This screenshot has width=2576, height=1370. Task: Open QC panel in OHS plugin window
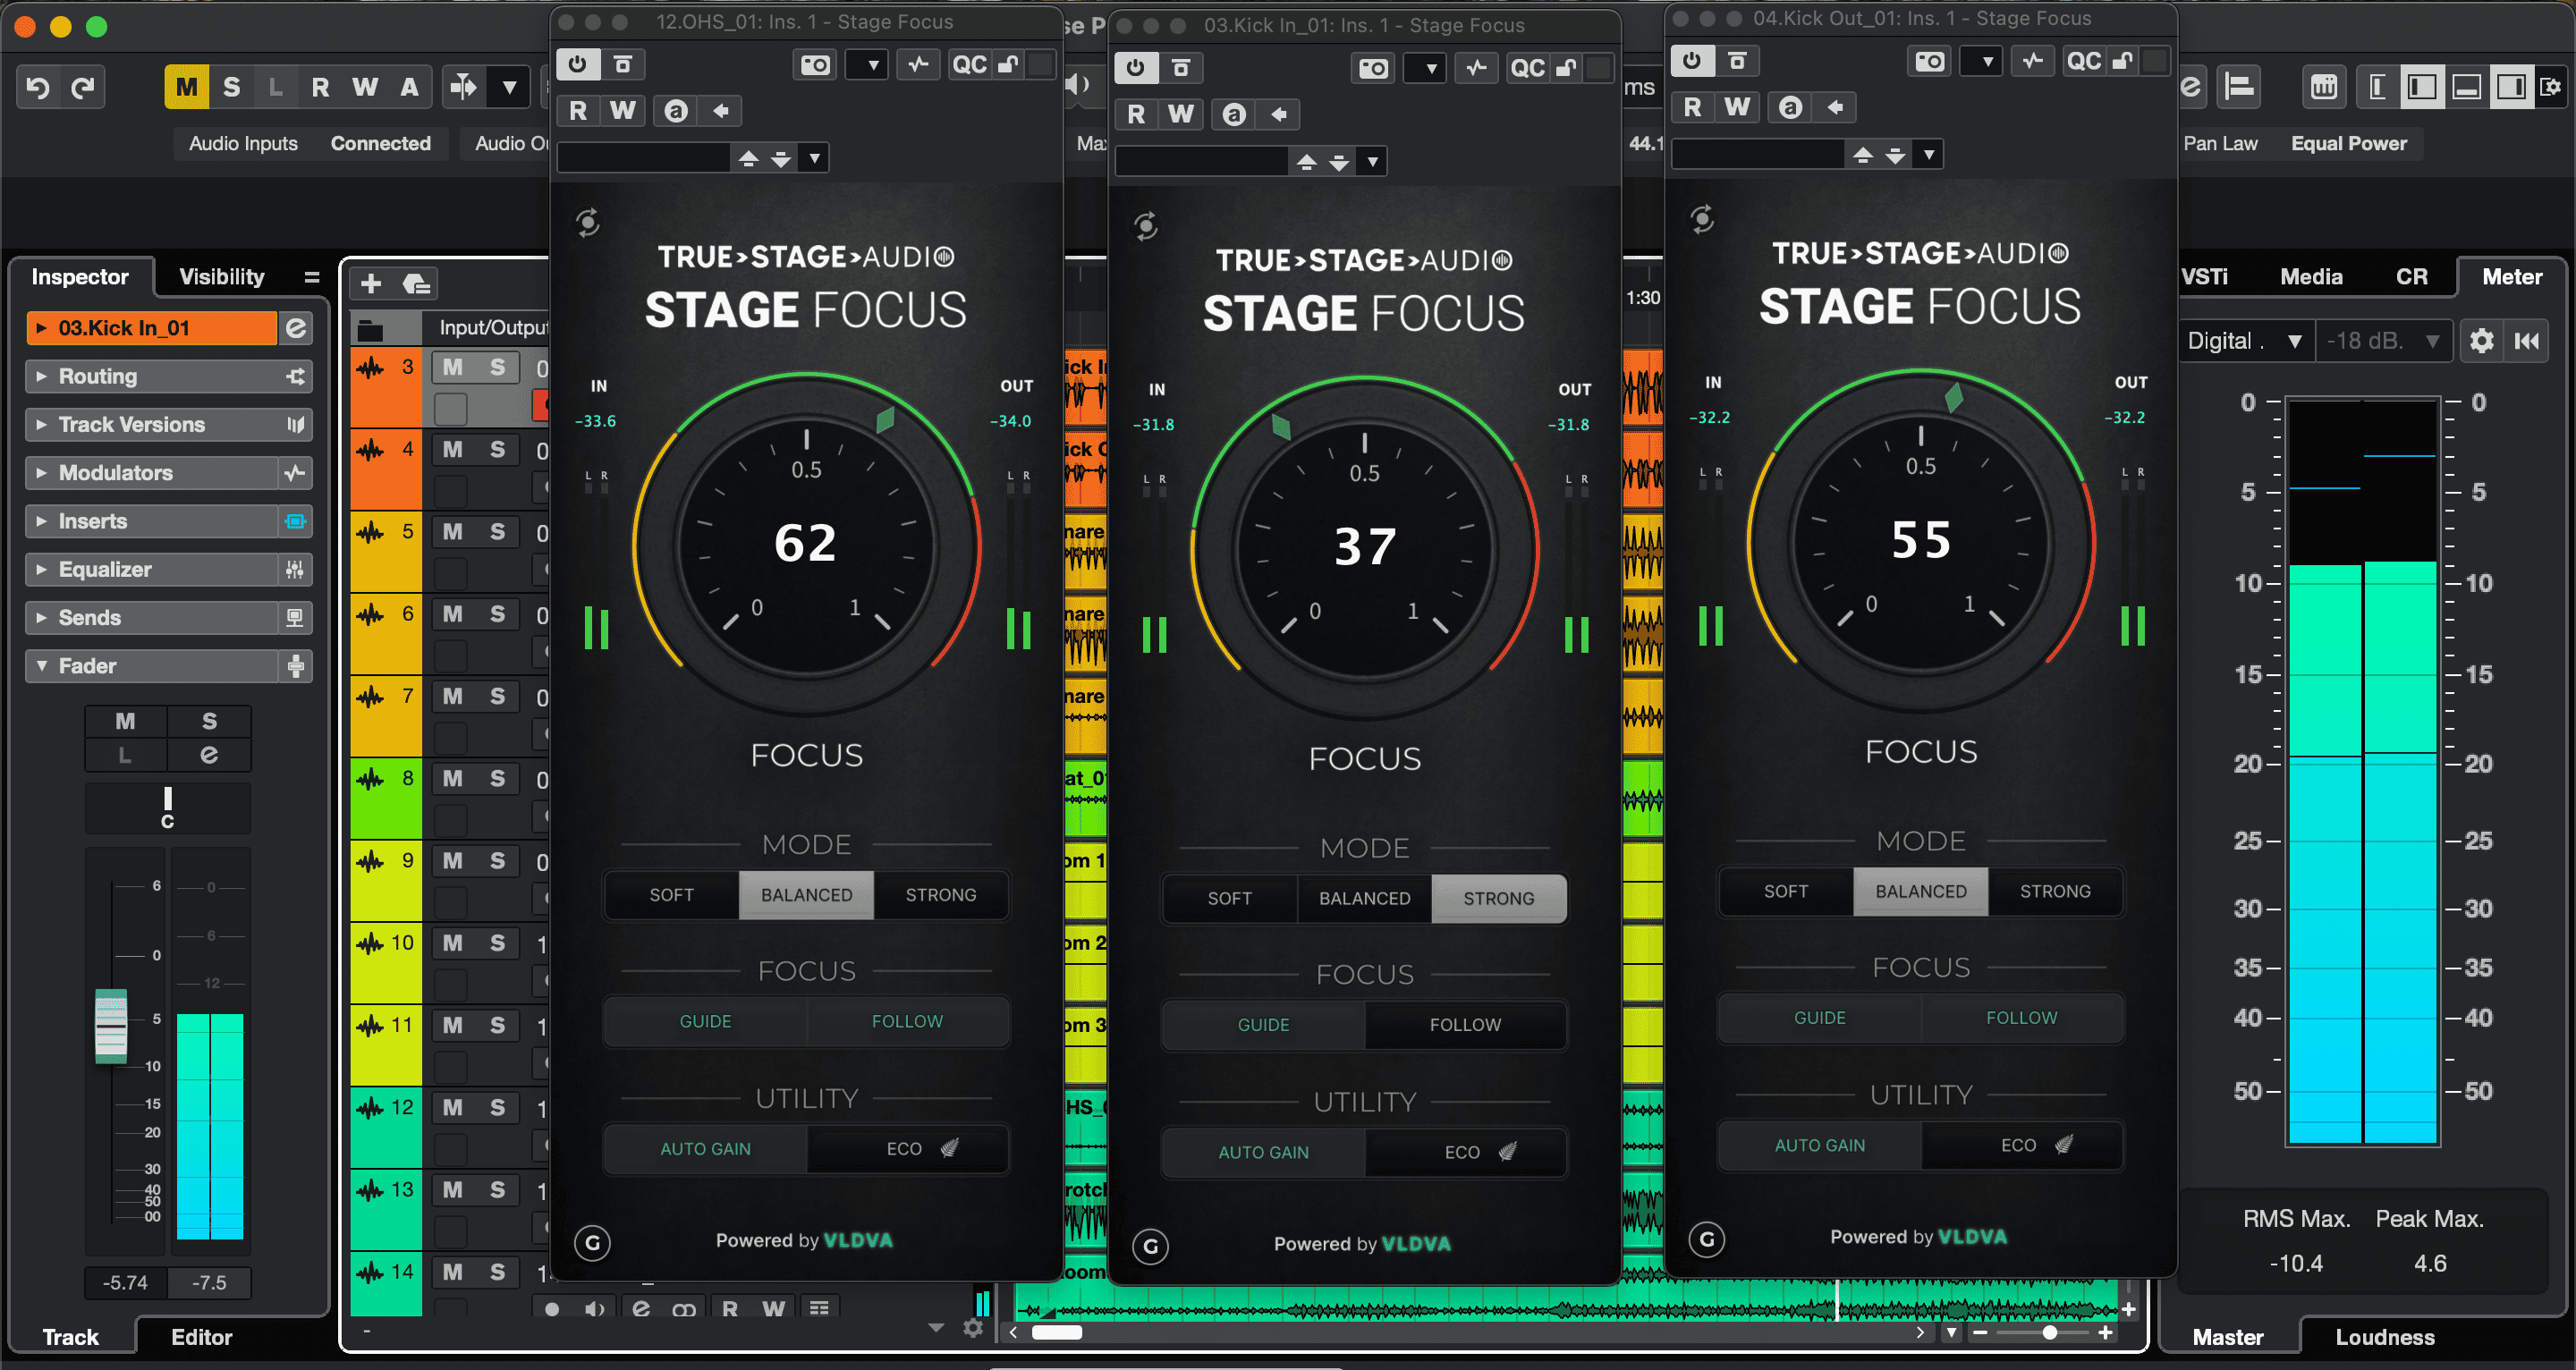click(969, 65)
